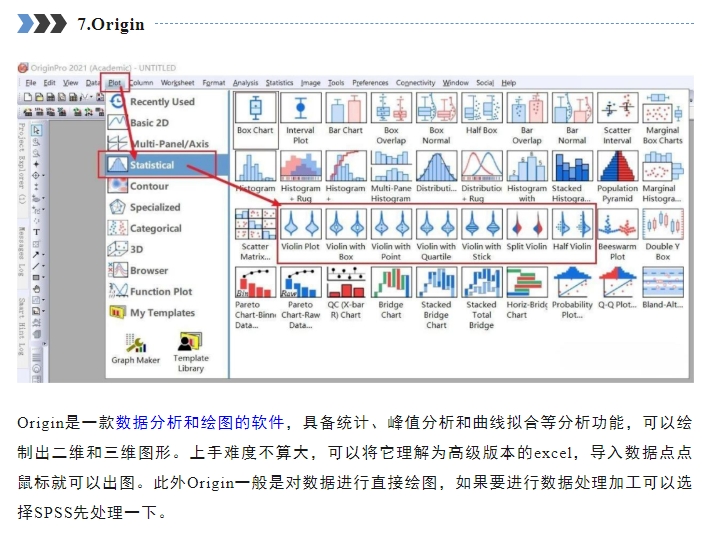Select the Statistical plot category

pos(167,165)
